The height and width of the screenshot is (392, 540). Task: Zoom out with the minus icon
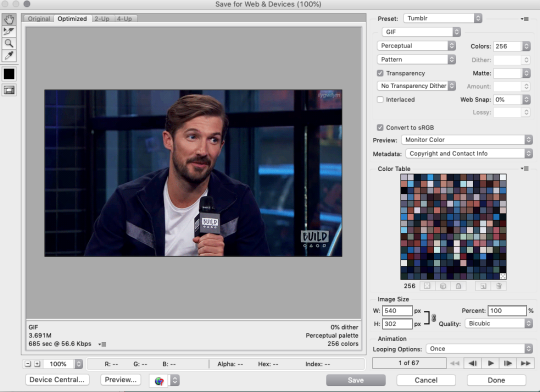28,364
